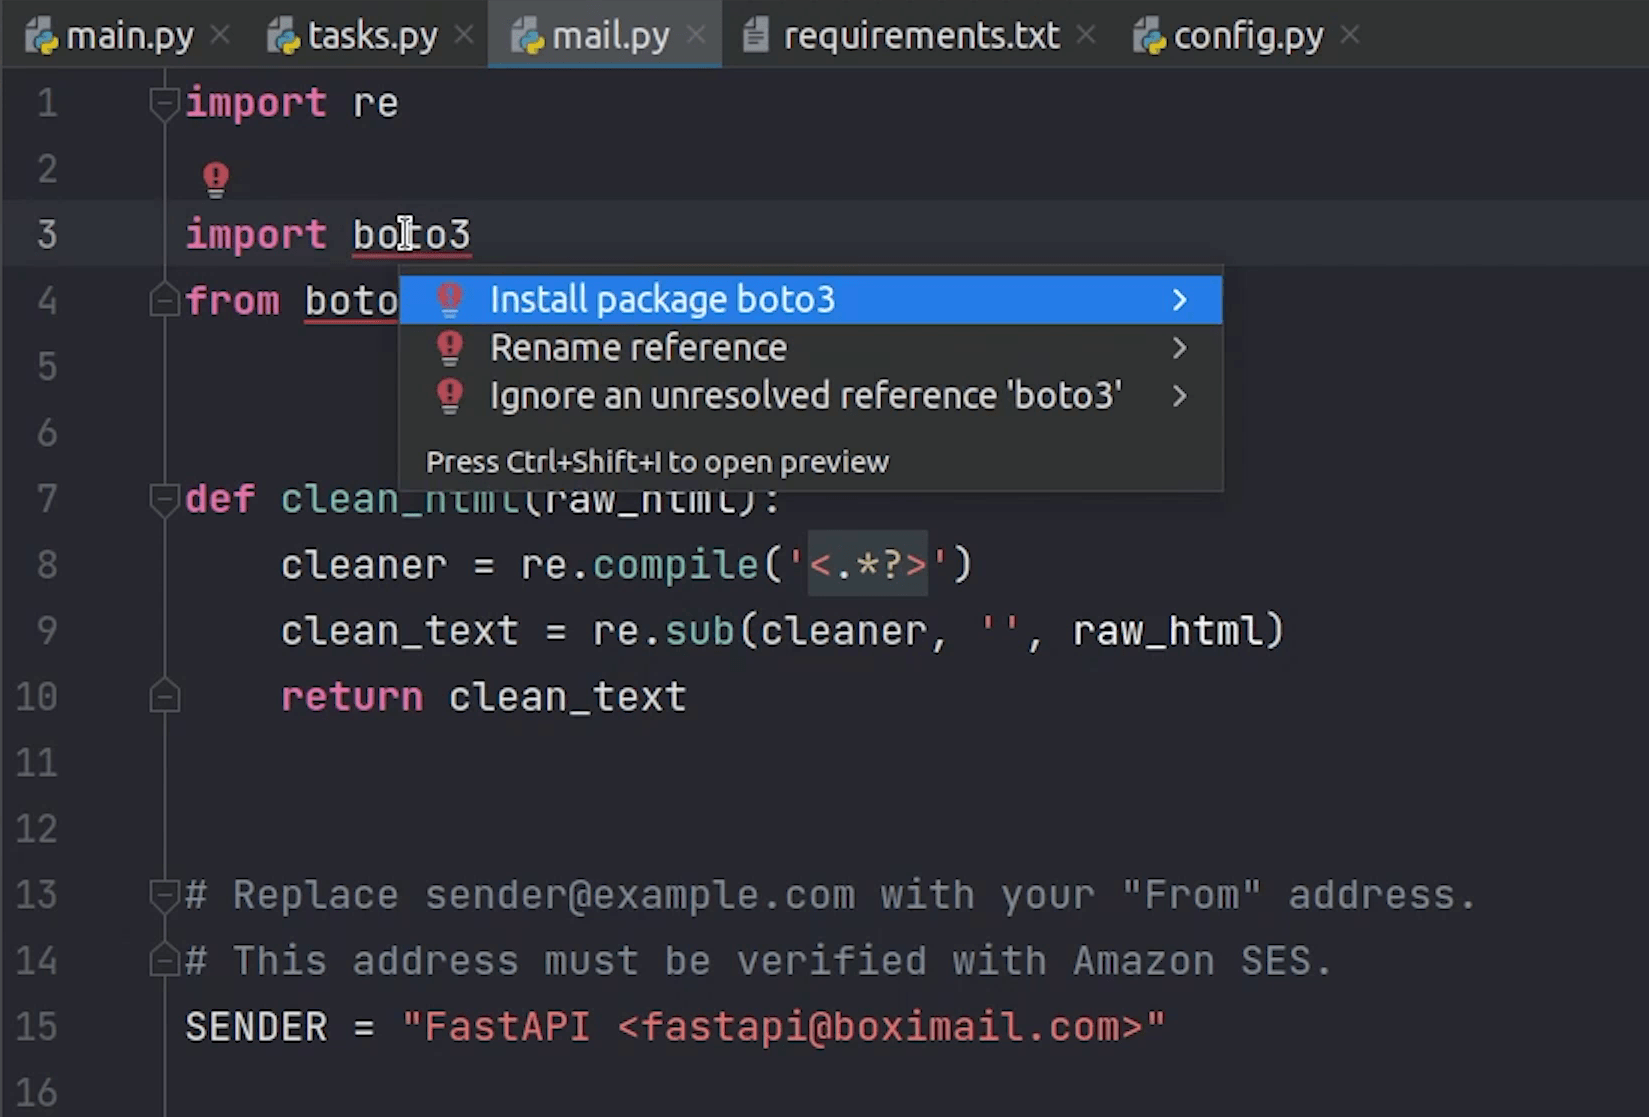Collapse the comment block fold marker on line 13
Image resolution: width=1649 pixels, height=1117 pixels.
[x=164, y=894]
